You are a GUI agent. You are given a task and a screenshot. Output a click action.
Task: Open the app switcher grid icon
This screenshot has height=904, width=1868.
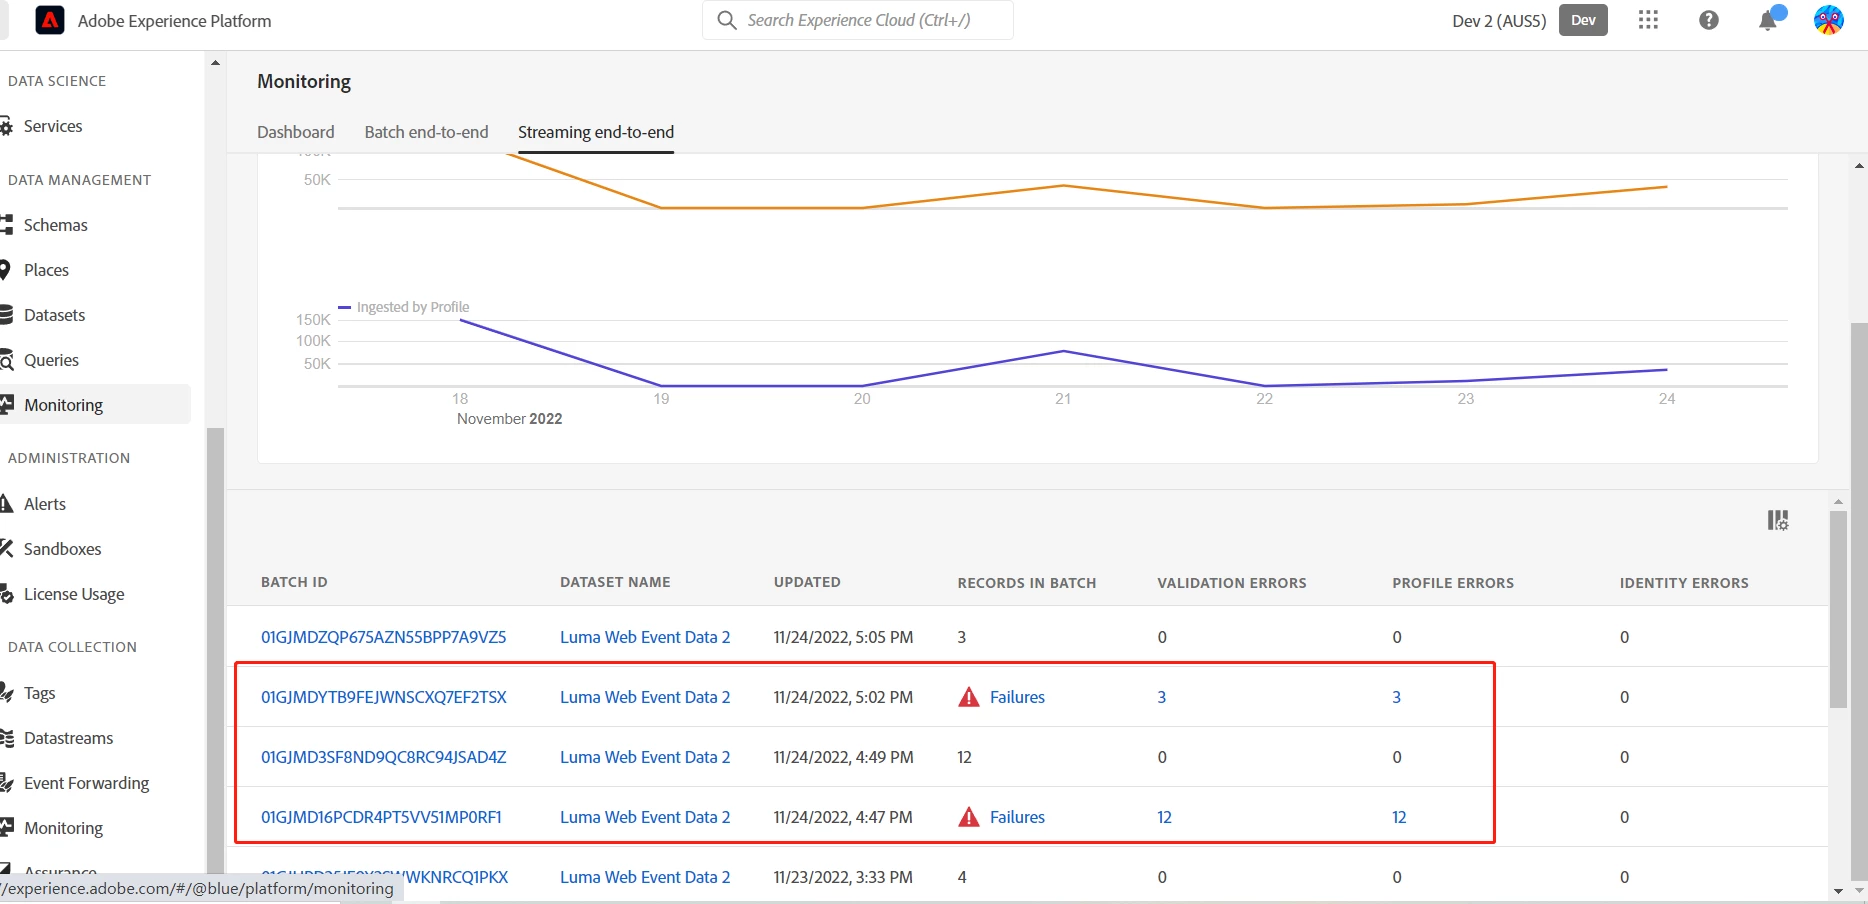(x=1648, y=20)
